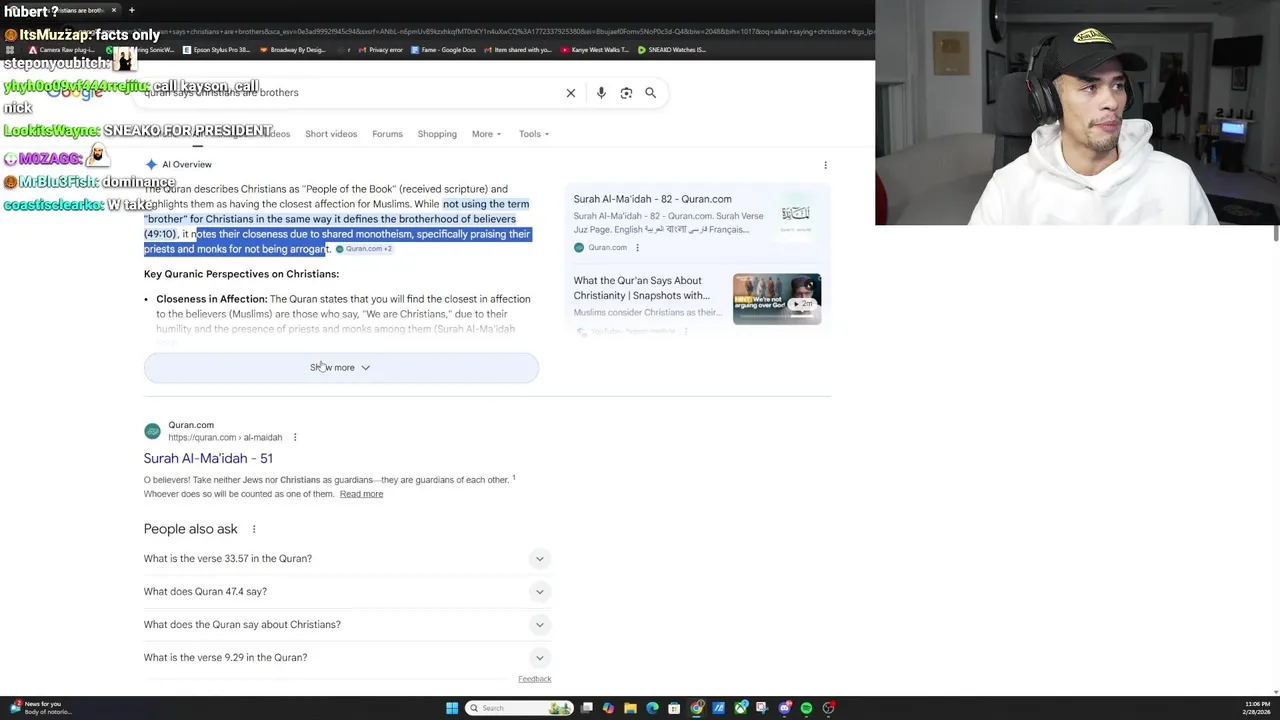Click the 'Closeness in Affection:' bullet text
The width and height of the screenshot is (1280, 720).
[x=212, y=299]
